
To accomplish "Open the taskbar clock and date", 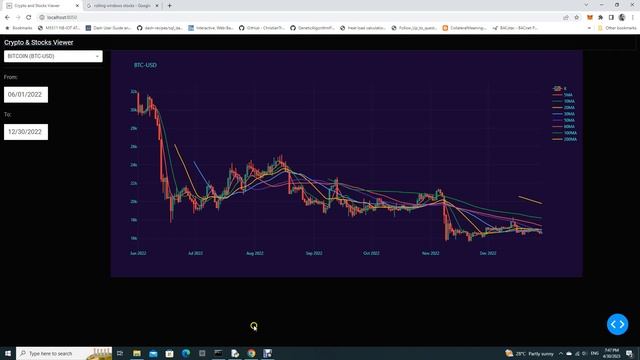I will point(611,353).
